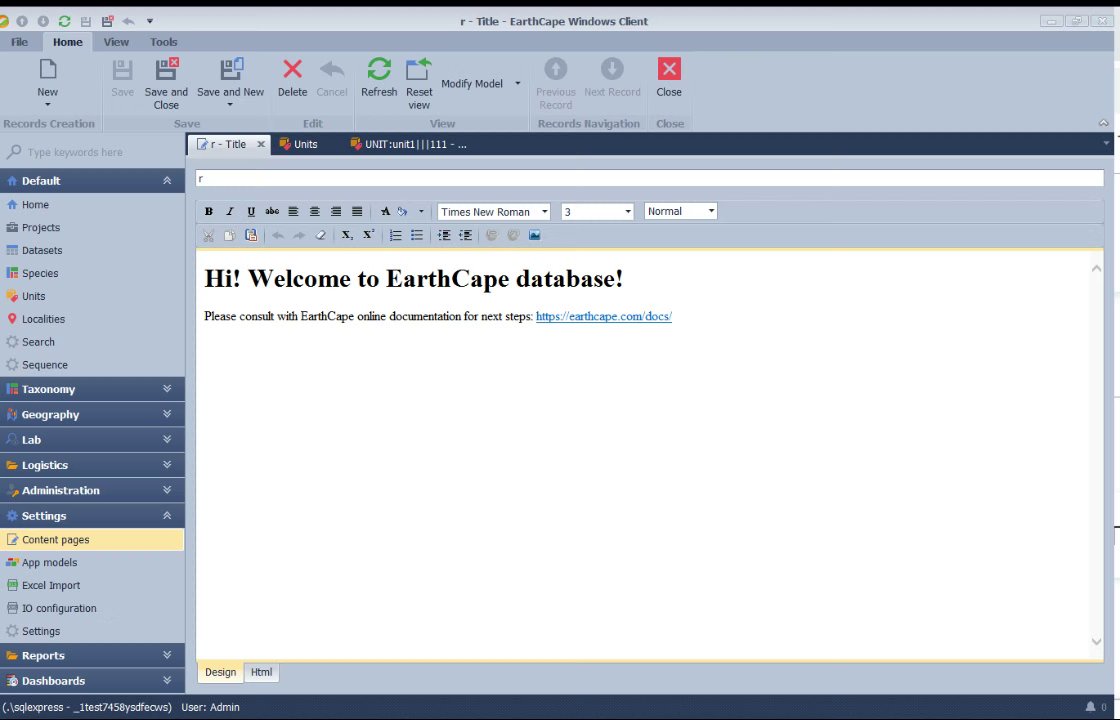The image size is (1120, 720).
Task: Insert numbered list
Action: (x=396, y=235)
